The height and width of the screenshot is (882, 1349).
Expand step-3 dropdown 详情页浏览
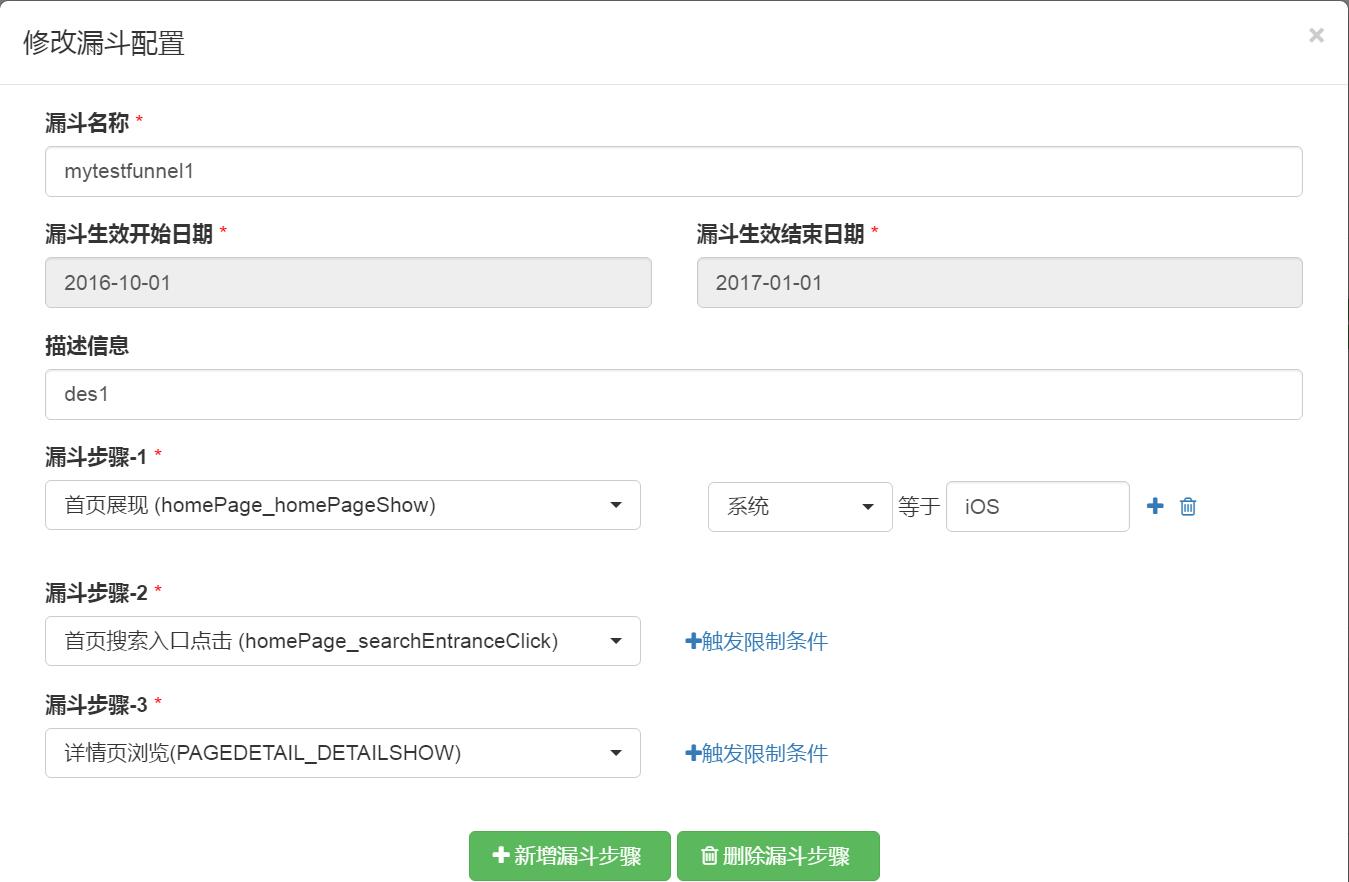[343, 753]
